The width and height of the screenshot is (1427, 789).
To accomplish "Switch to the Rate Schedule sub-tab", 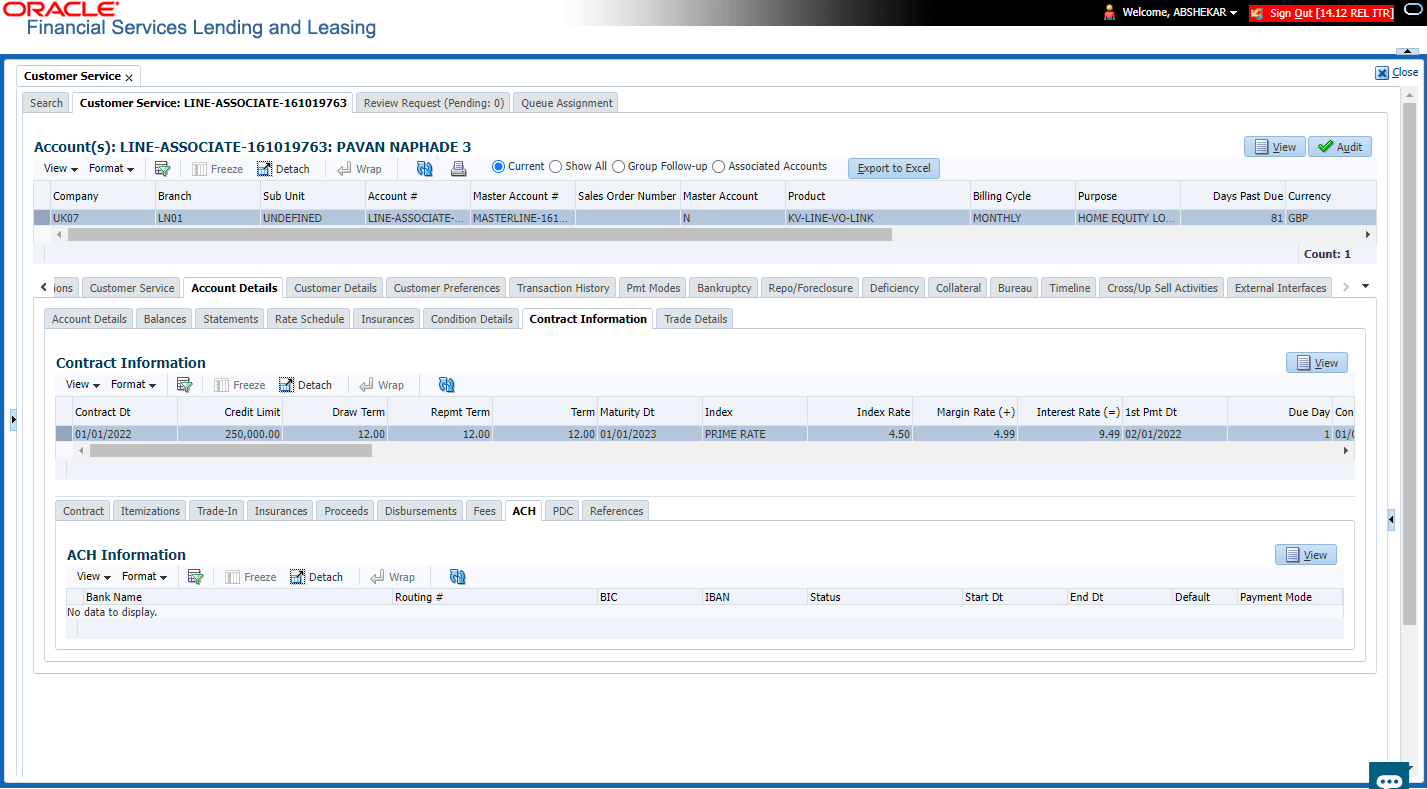I will pos(309,319).
